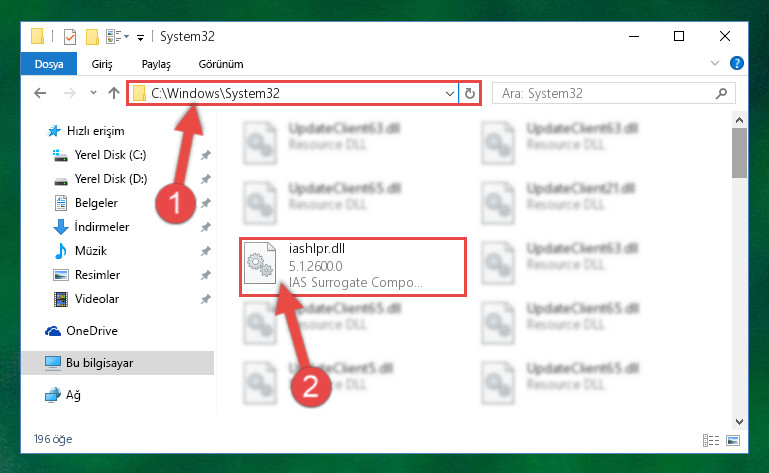Open address bar history dropdown chevron
The image size is (769, 473).
(x=449, y=93)
